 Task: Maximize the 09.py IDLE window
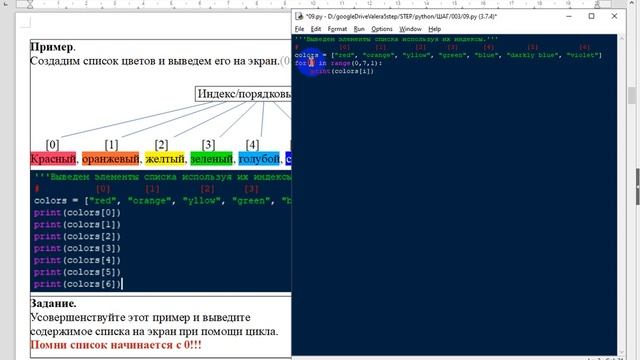(x=591, y=16)
